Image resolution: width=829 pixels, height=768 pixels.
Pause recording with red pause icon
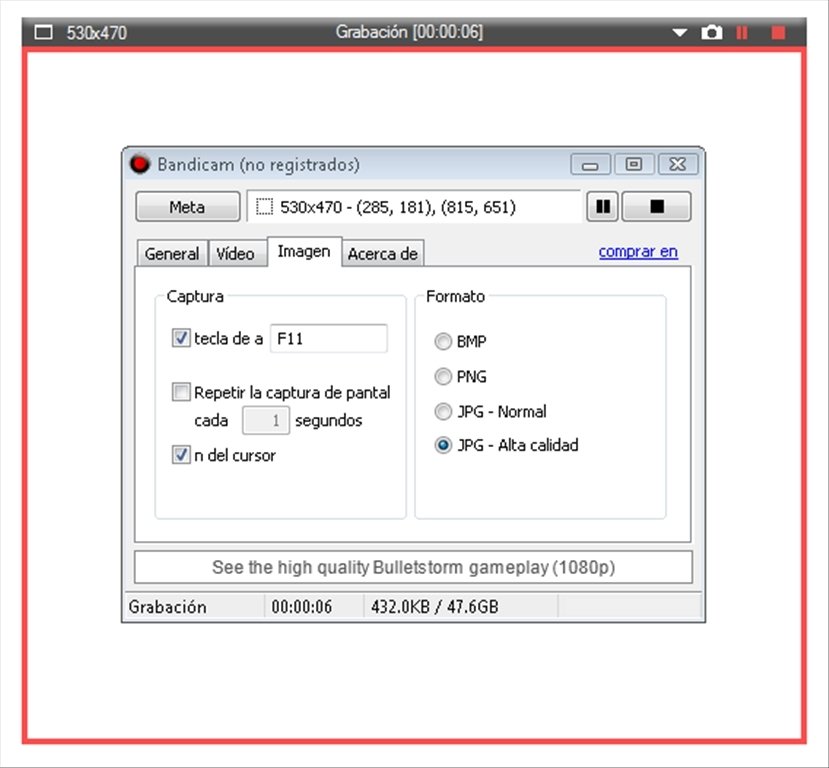point(742,33)
